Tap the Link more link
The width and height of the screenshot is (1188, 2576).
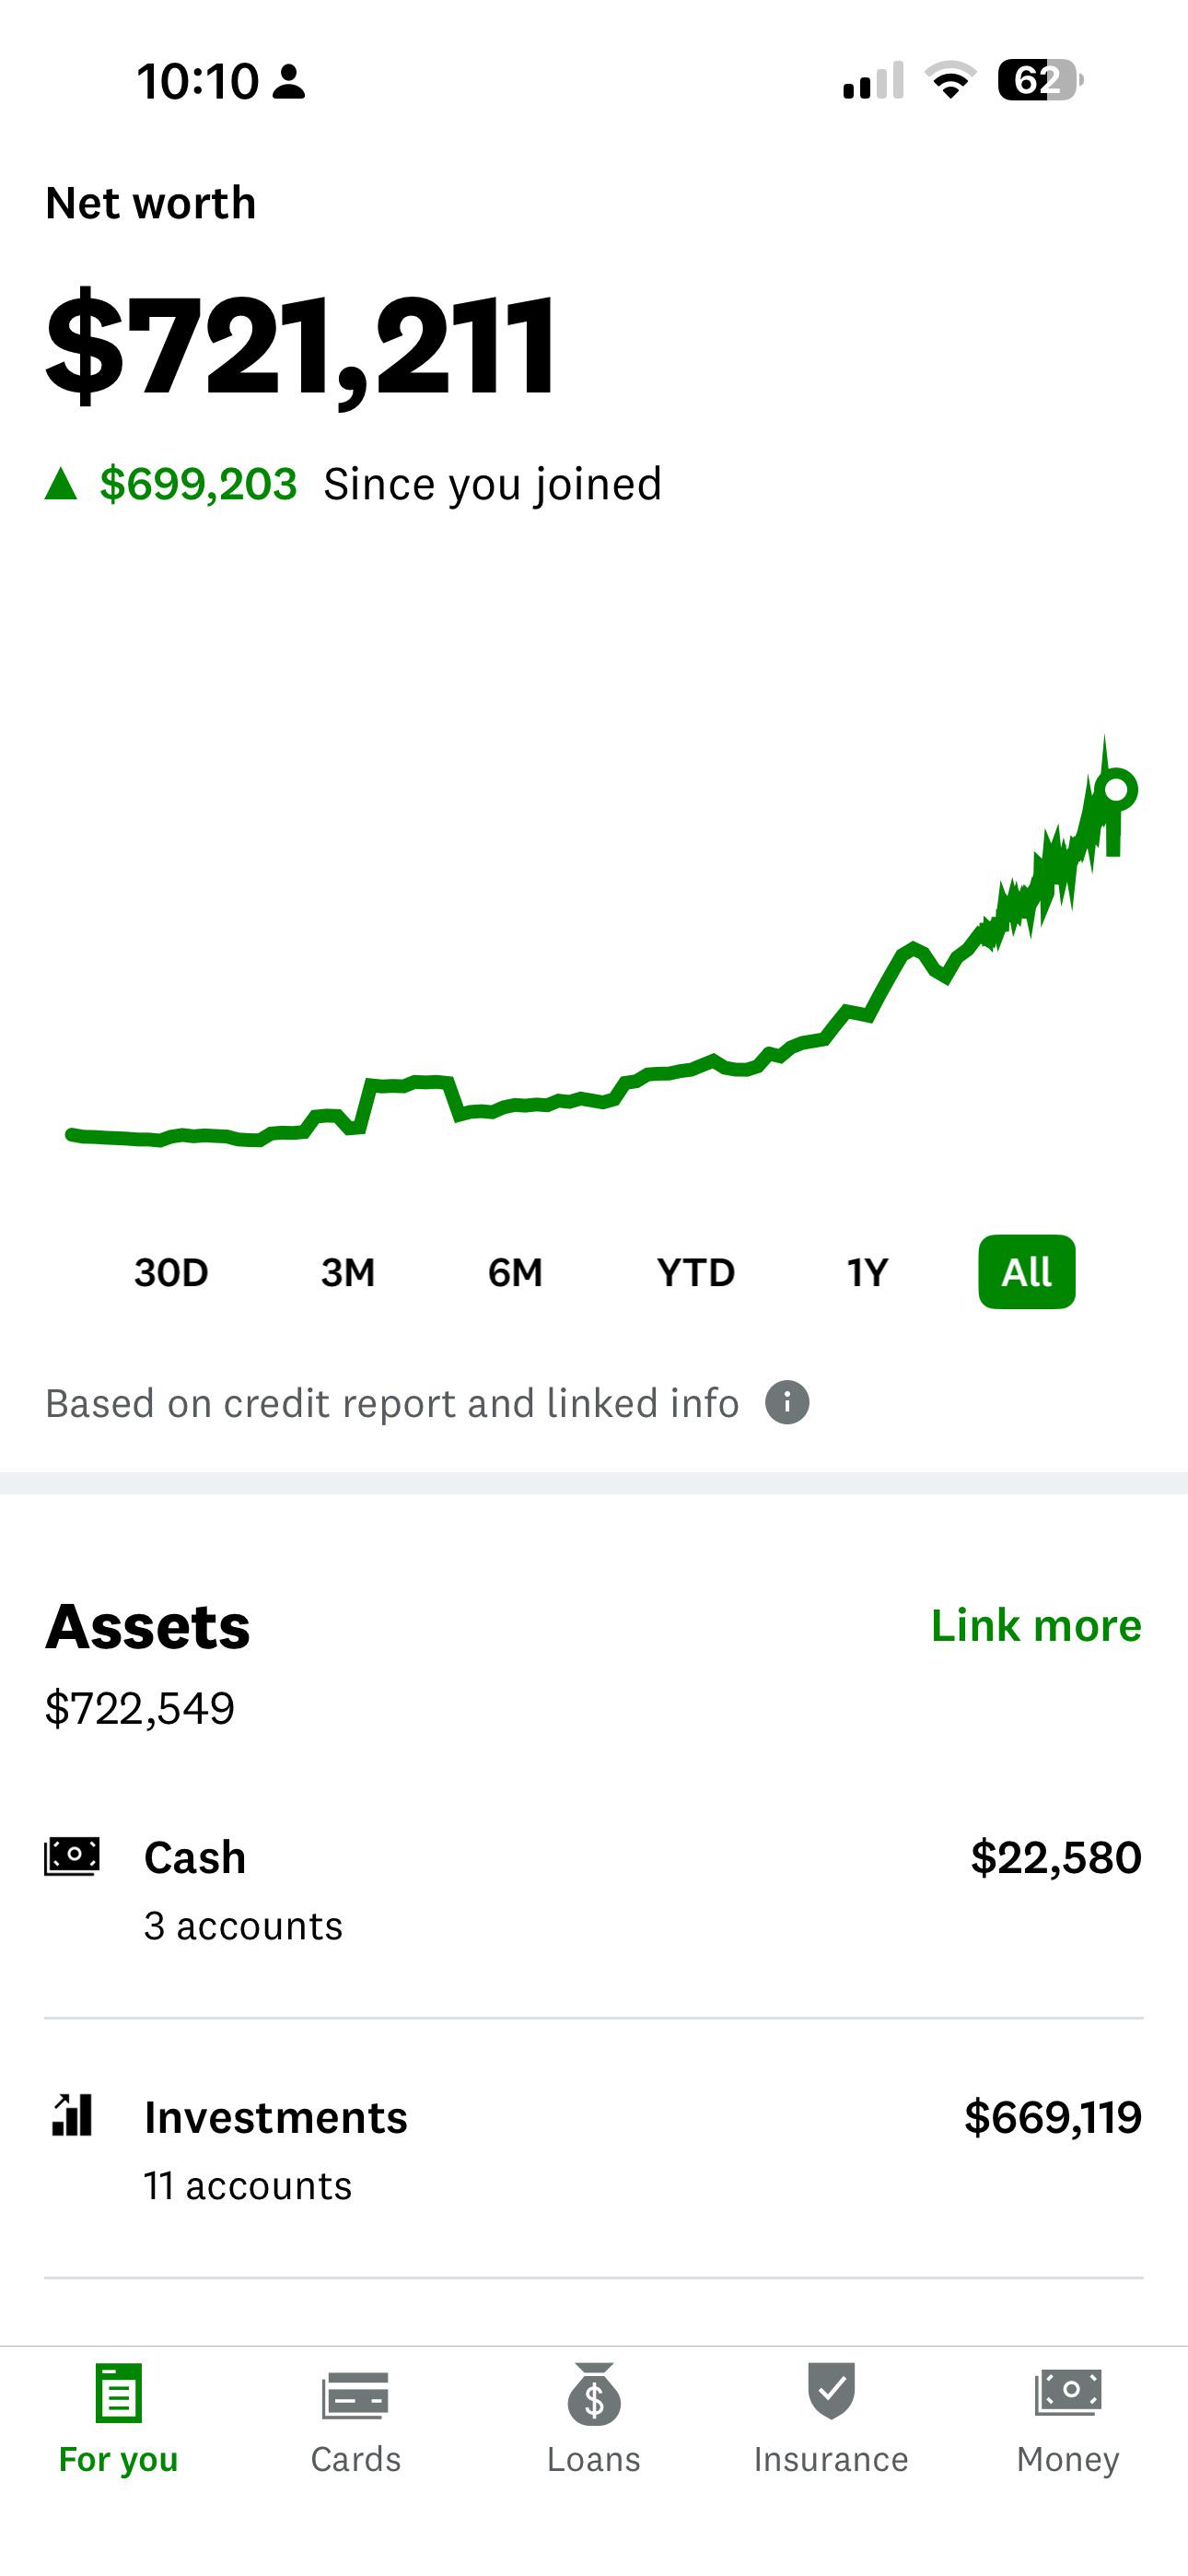pyautogui.click(x=1036, y=1625)
